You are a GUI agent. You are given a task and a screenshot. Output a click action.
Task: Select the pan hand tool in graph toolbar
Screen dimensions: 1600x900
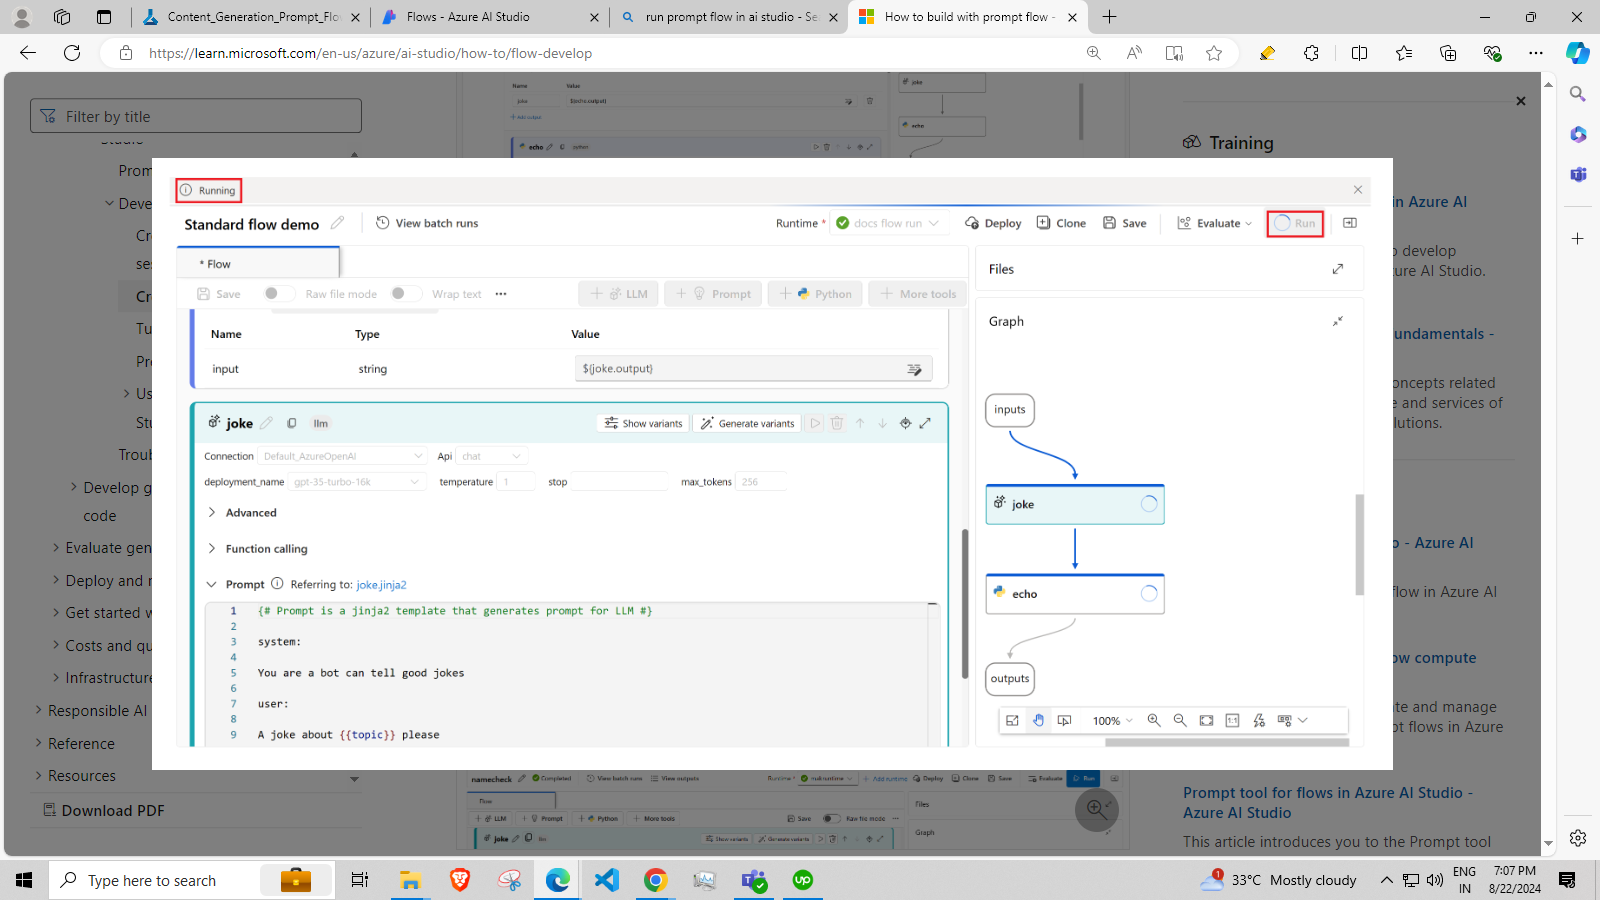click(1039, 720)
